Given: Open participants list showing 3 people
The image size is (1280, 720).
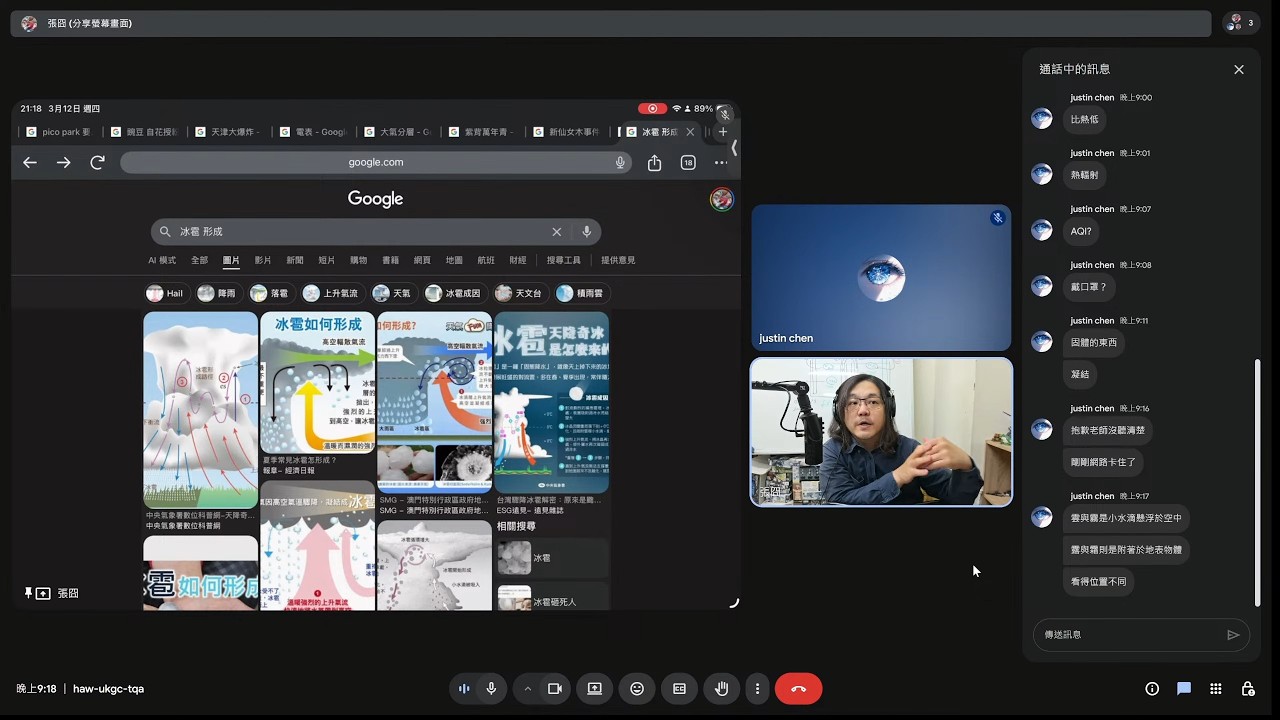Looking at the screenshot, I should pos(1241,23).
